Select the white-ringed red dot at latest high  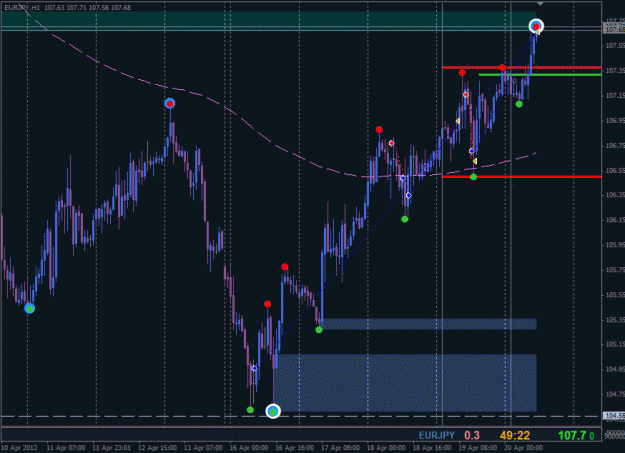click(x=536, y=26)
